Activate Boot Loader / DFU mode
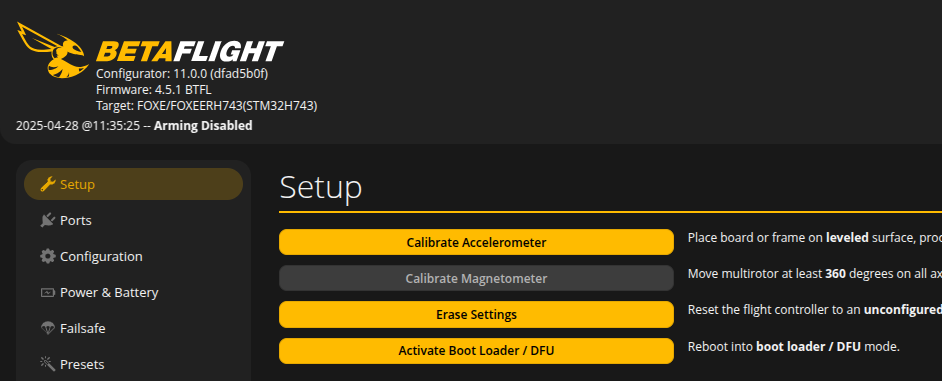The height and width of the screenshot is (381, 942). click(x=476, y=350)
